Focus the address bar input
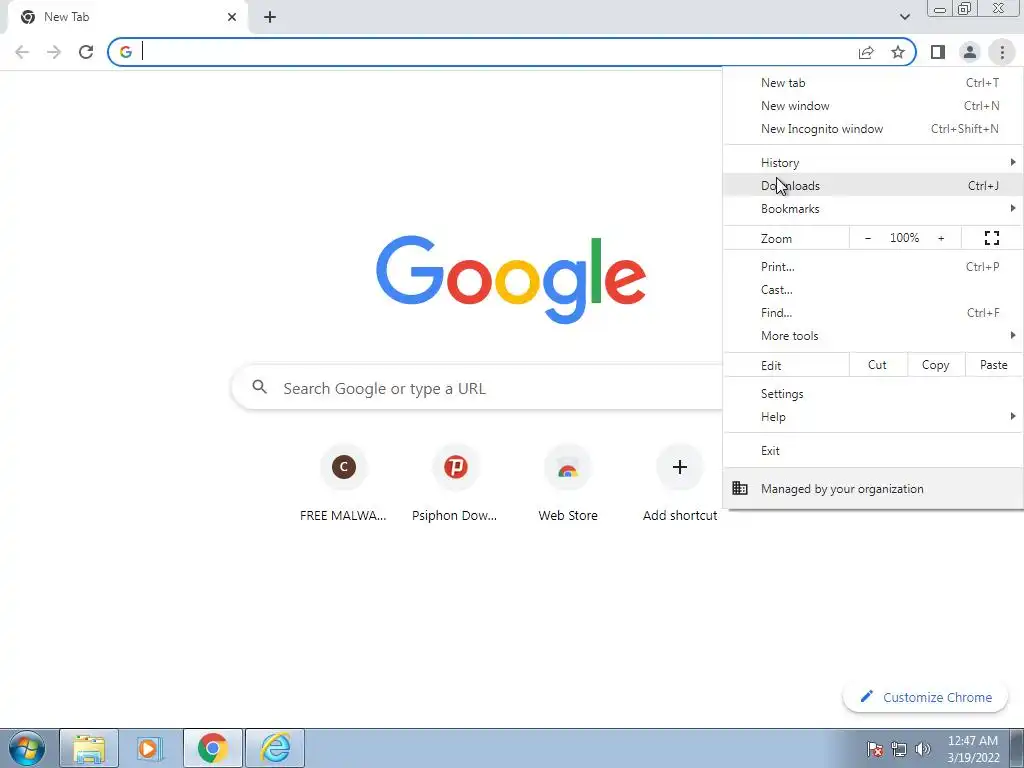 [496, 52]
